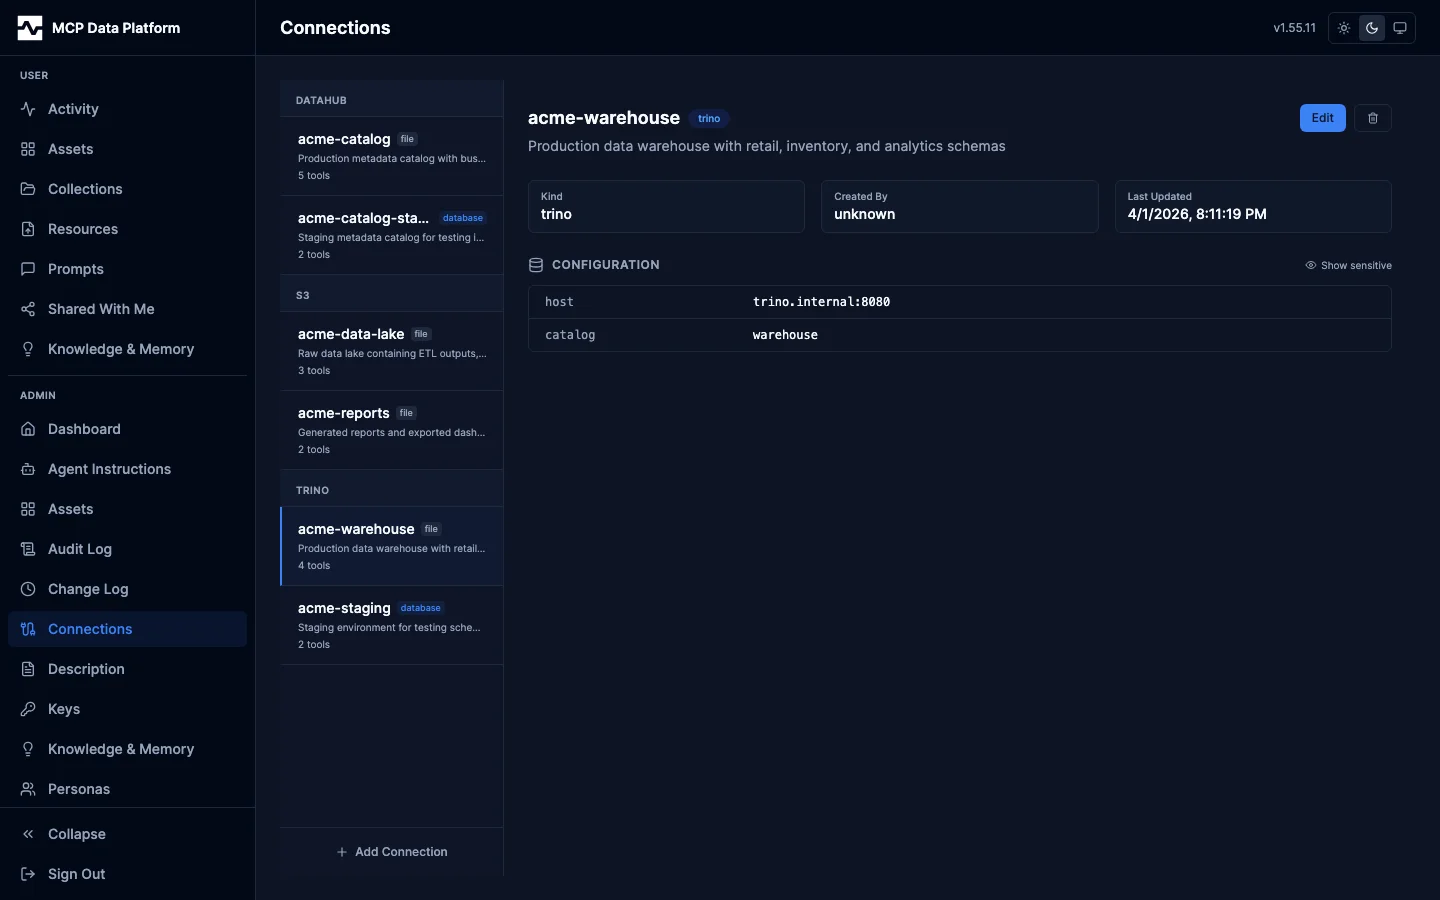Click the MCP Data Platform logo
The width and height of the screenshot is (1440, 900).
tap(30, 28)
